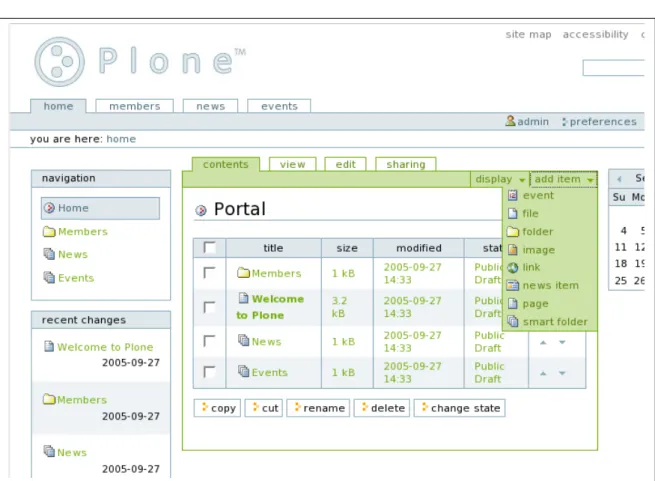The width and height of the screenshot is (655, 481).
Task: Click the News icon in recent changes
Action: pos(49,451)
